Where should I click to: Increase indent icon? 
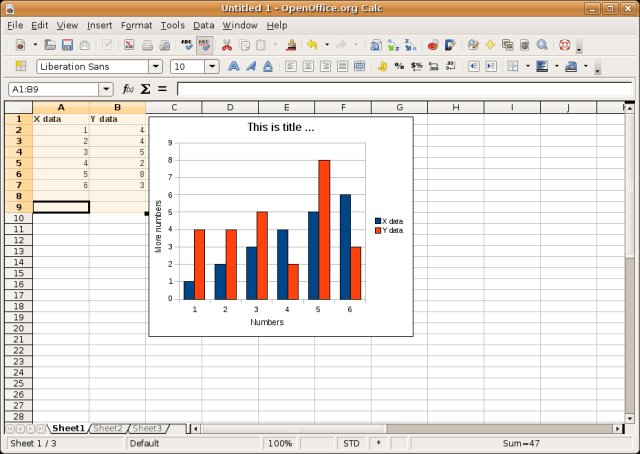tap(491, 66)
